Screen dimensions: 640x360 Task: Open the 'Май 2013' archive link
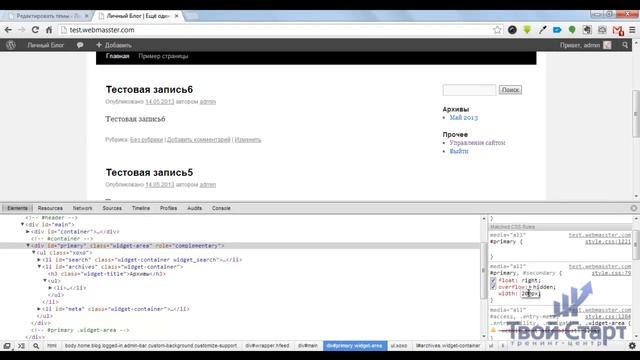[464, 118]
